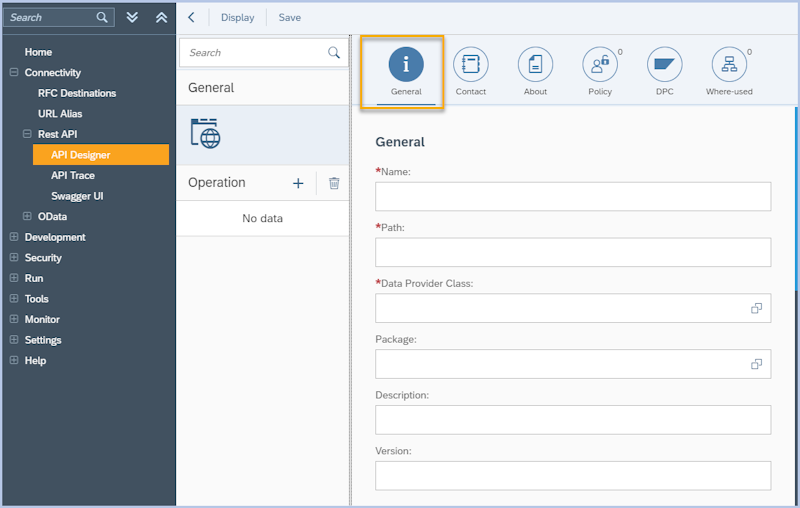Click the back arrow in toolbar
Screen dimensions: 800x508
[191, 17]
